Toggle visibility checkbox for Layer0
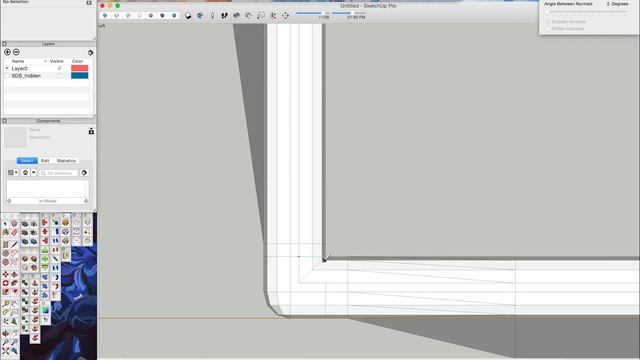 click(x=60, y=68)
